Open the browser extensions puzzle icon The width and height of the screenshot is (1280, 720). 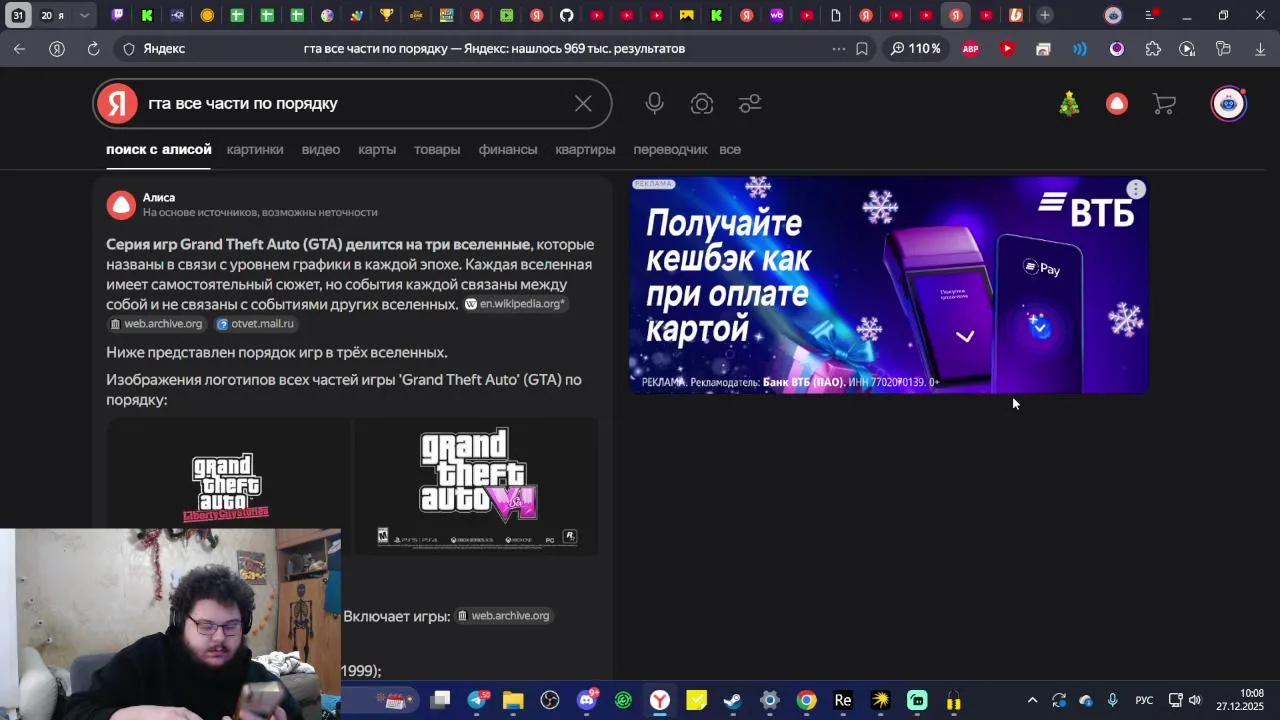pyautogui.click(x=1153, y=49)
